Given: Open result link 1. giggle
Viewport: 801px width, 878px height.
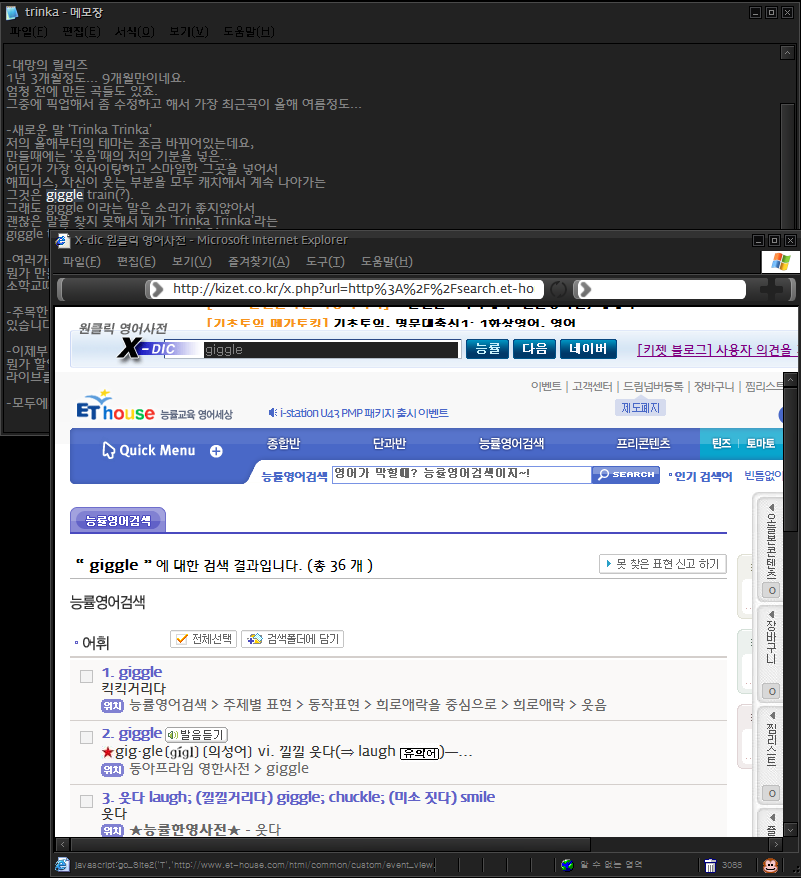Looking at the screenshot, I should pos(132,672).
